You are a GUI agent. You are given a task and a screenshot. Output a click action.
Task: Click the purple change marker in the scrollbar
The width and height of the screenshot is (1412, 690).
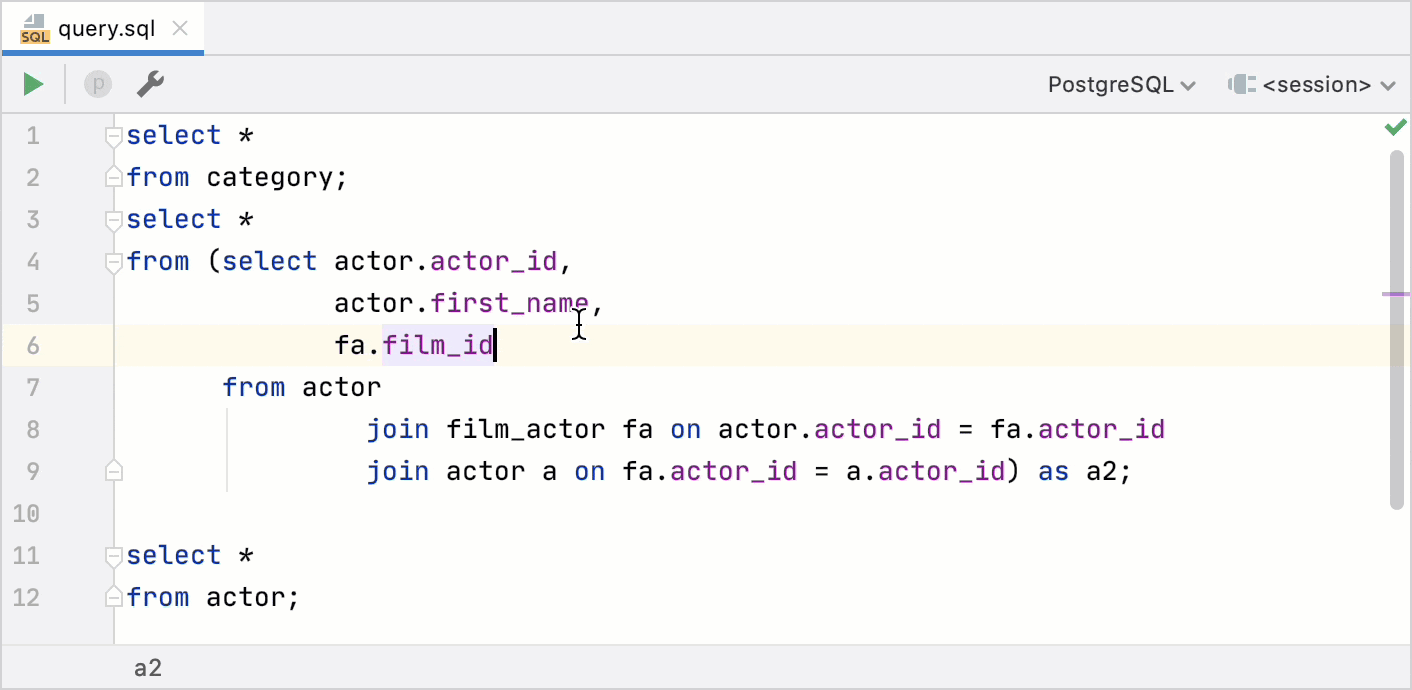1394,293
